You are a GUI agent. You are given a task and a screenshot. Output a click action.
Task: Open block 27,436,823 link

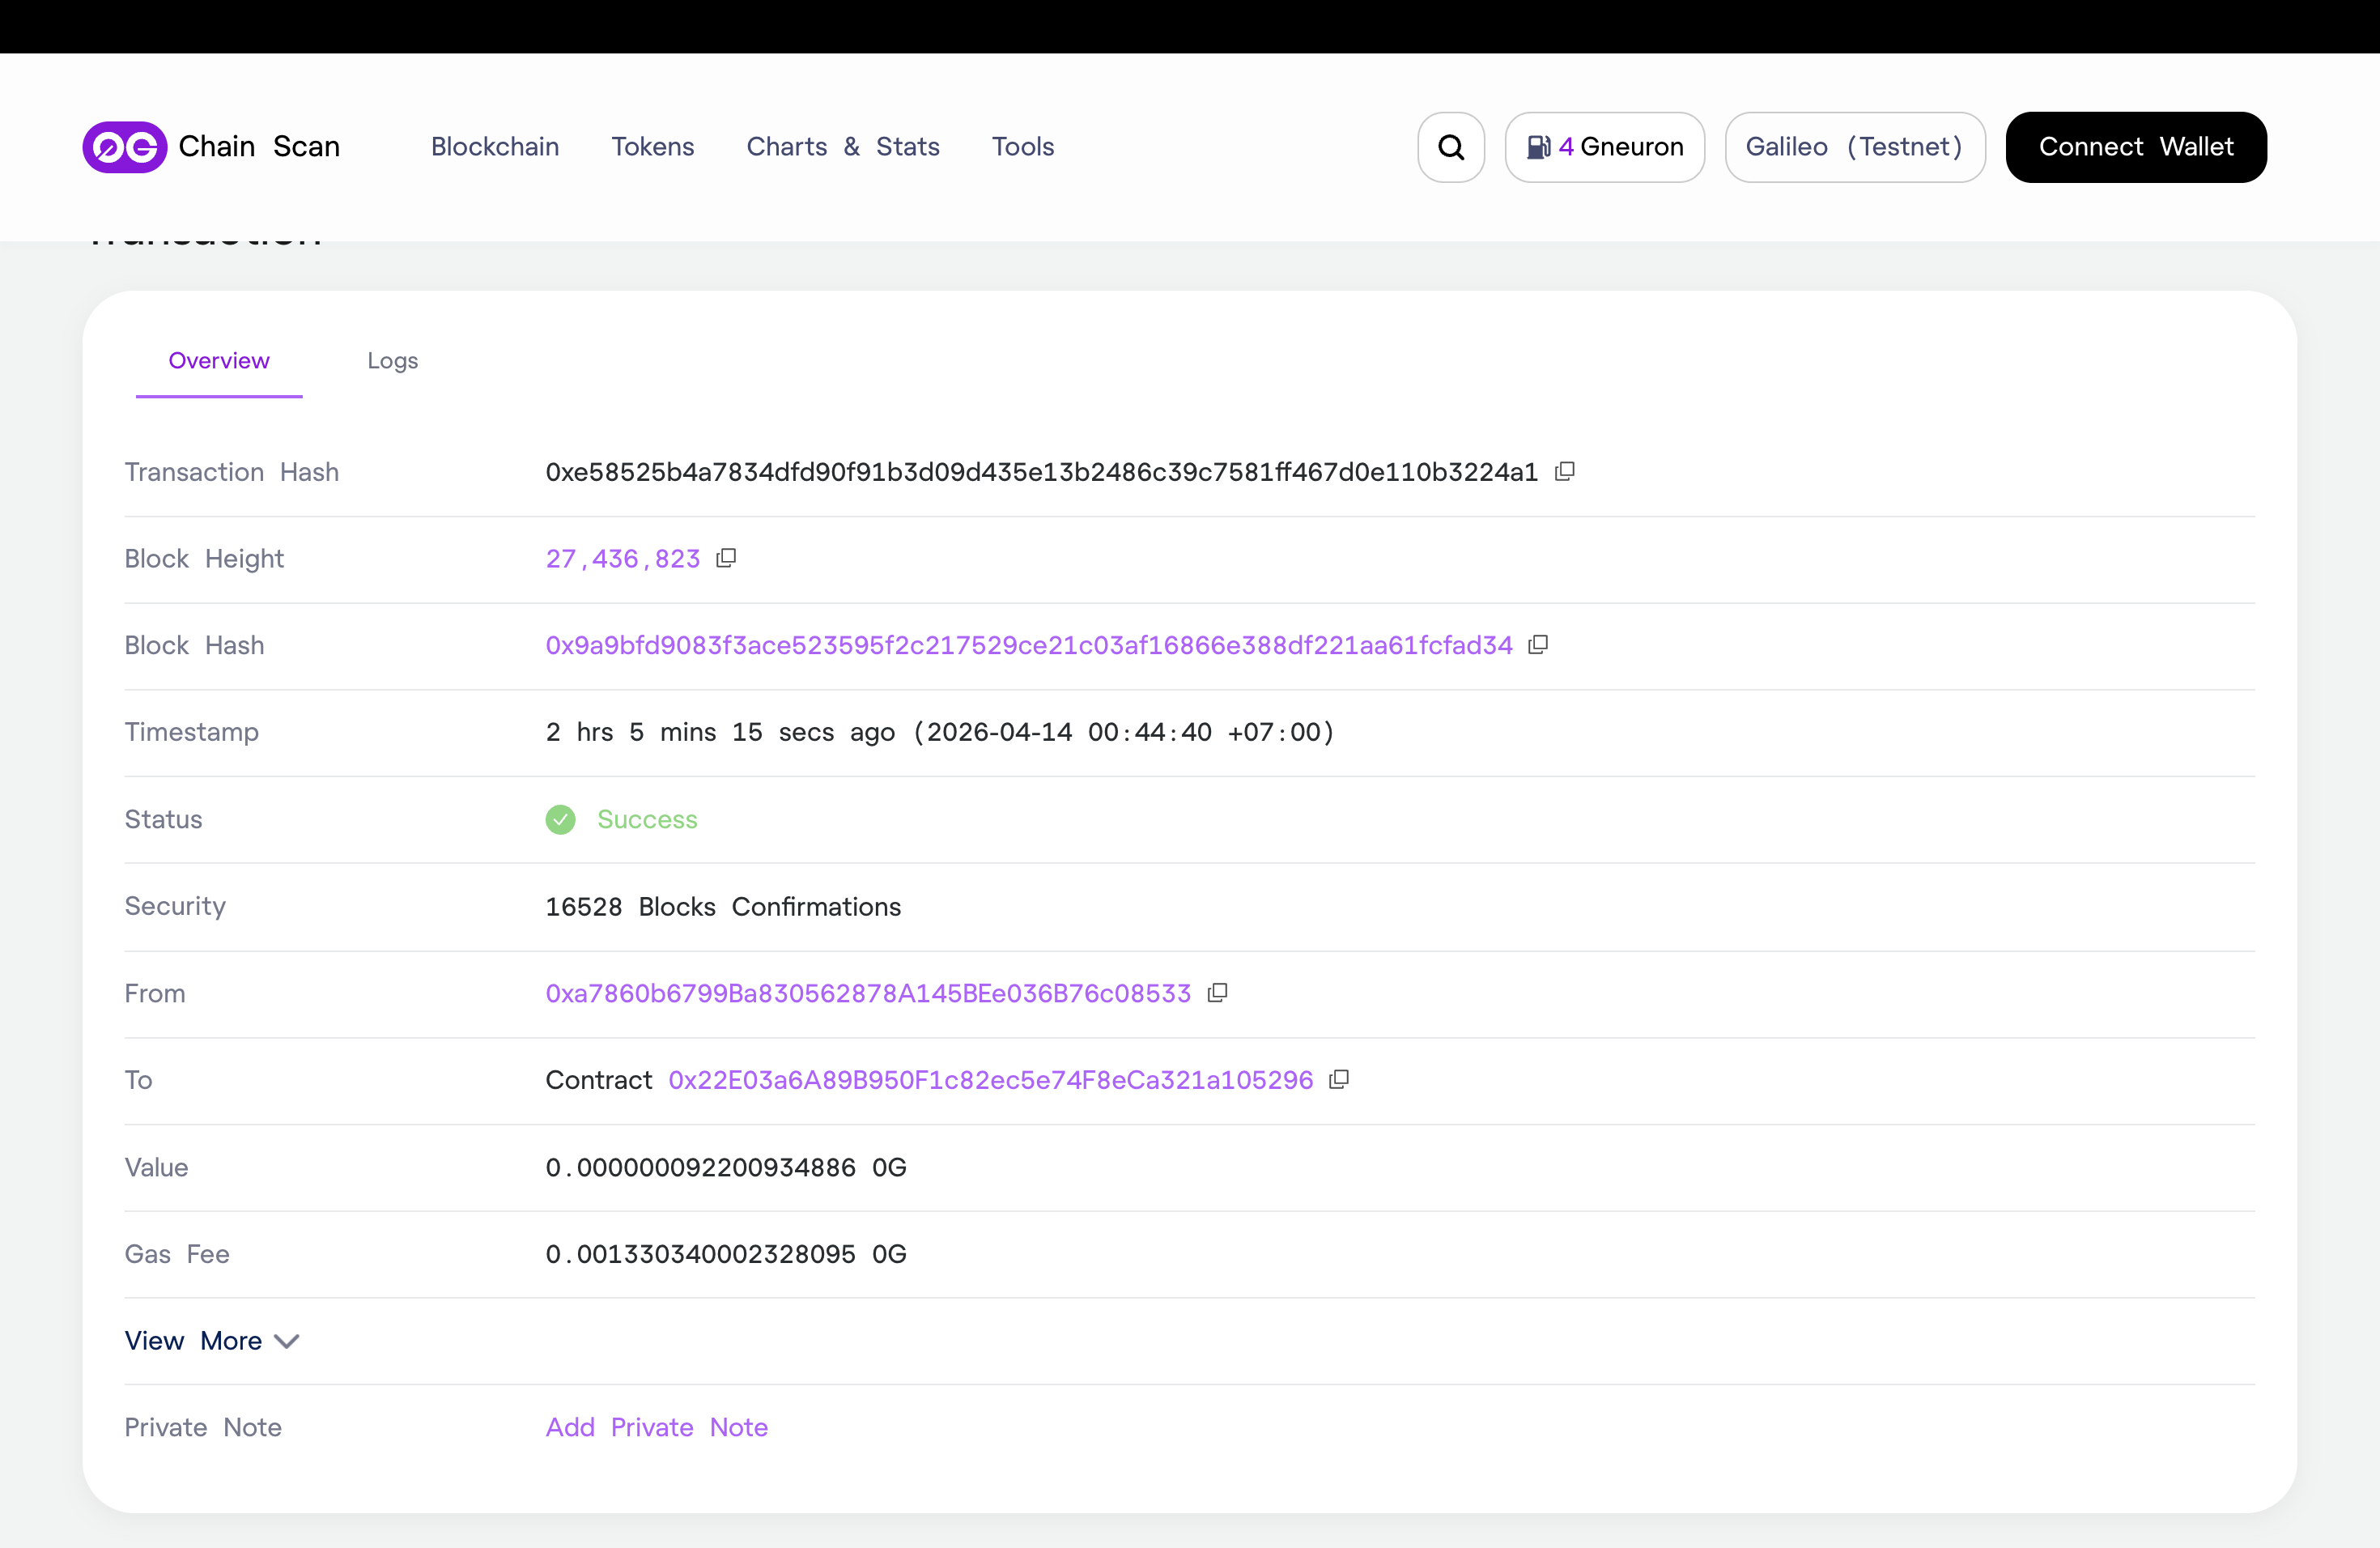pyautogui.click(x=622, y=559)
